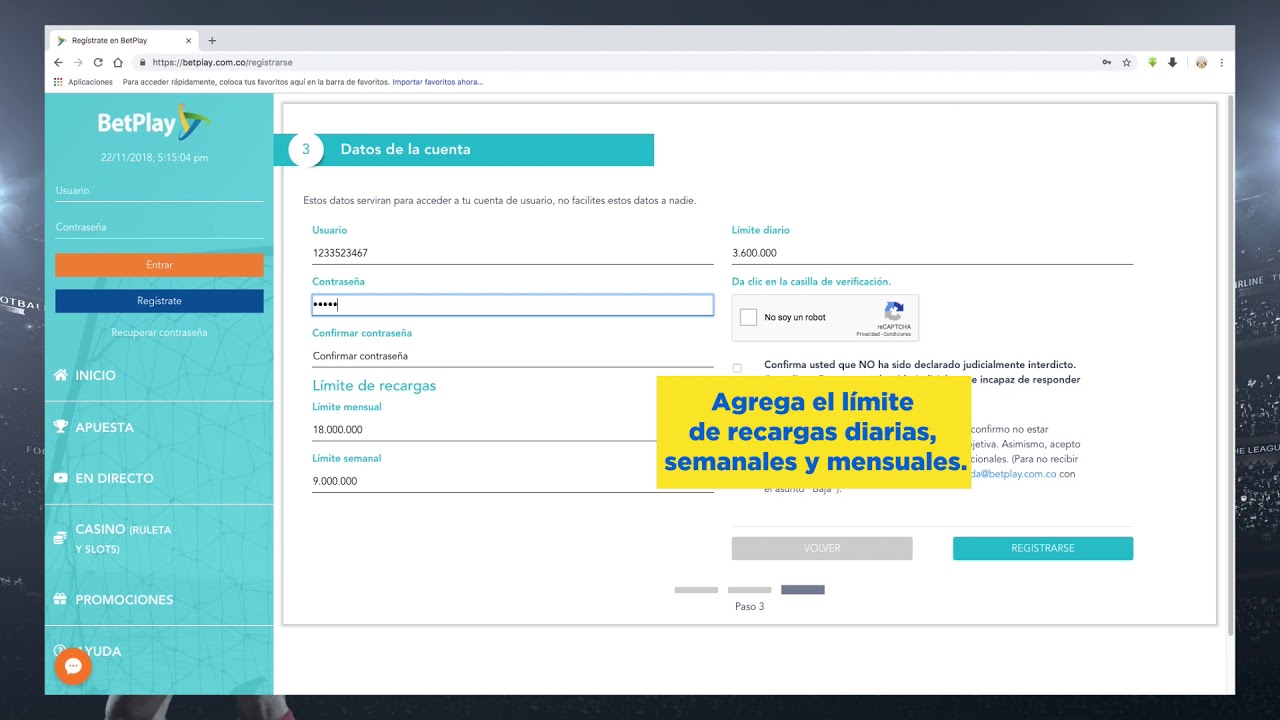Click the 'Datos de la cuenta' heading

405,149
